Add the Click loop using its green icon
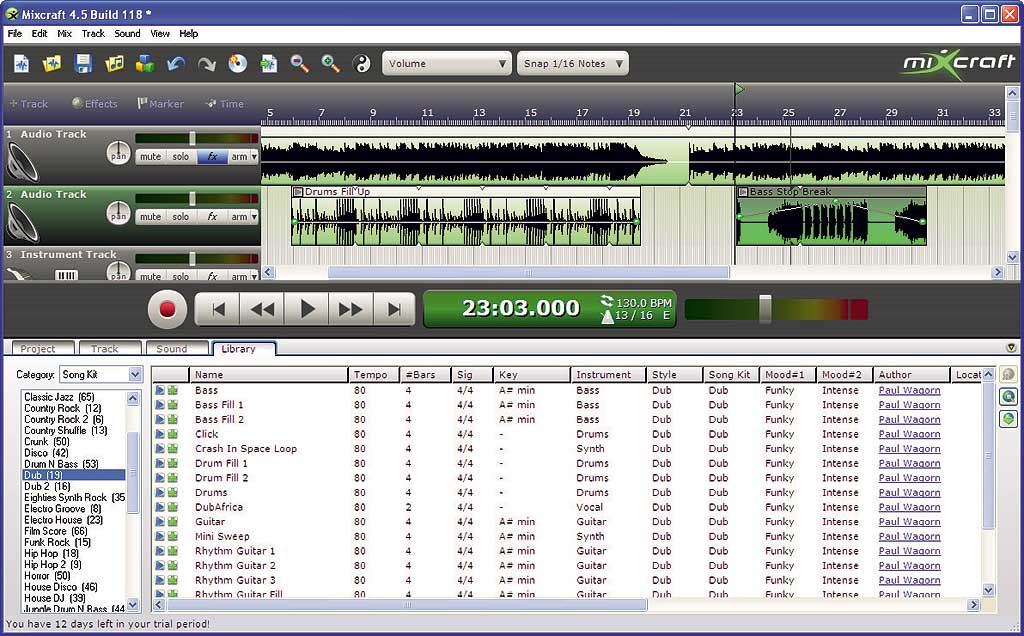This screenshot has width=1024, height=636. pos(173,434)
